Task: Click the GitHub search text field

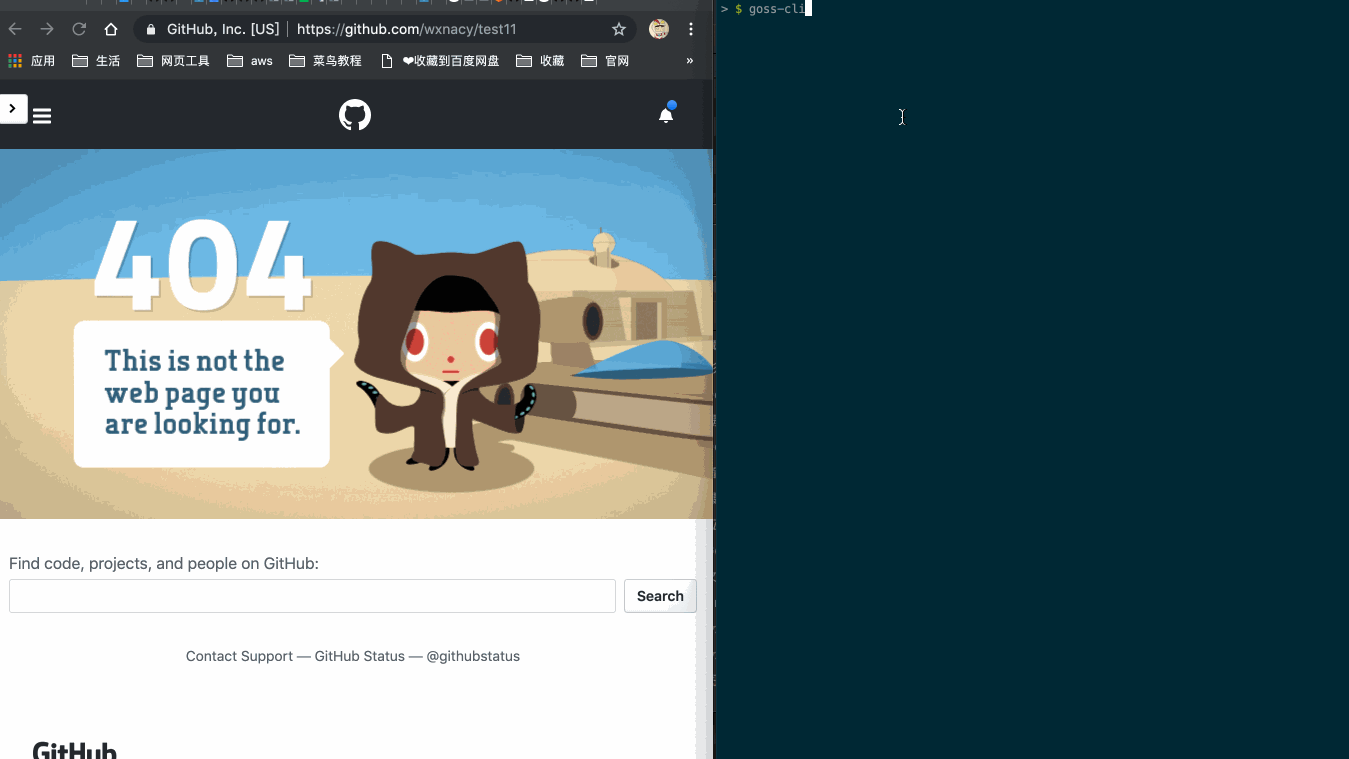Action: [x=312, y=596]
